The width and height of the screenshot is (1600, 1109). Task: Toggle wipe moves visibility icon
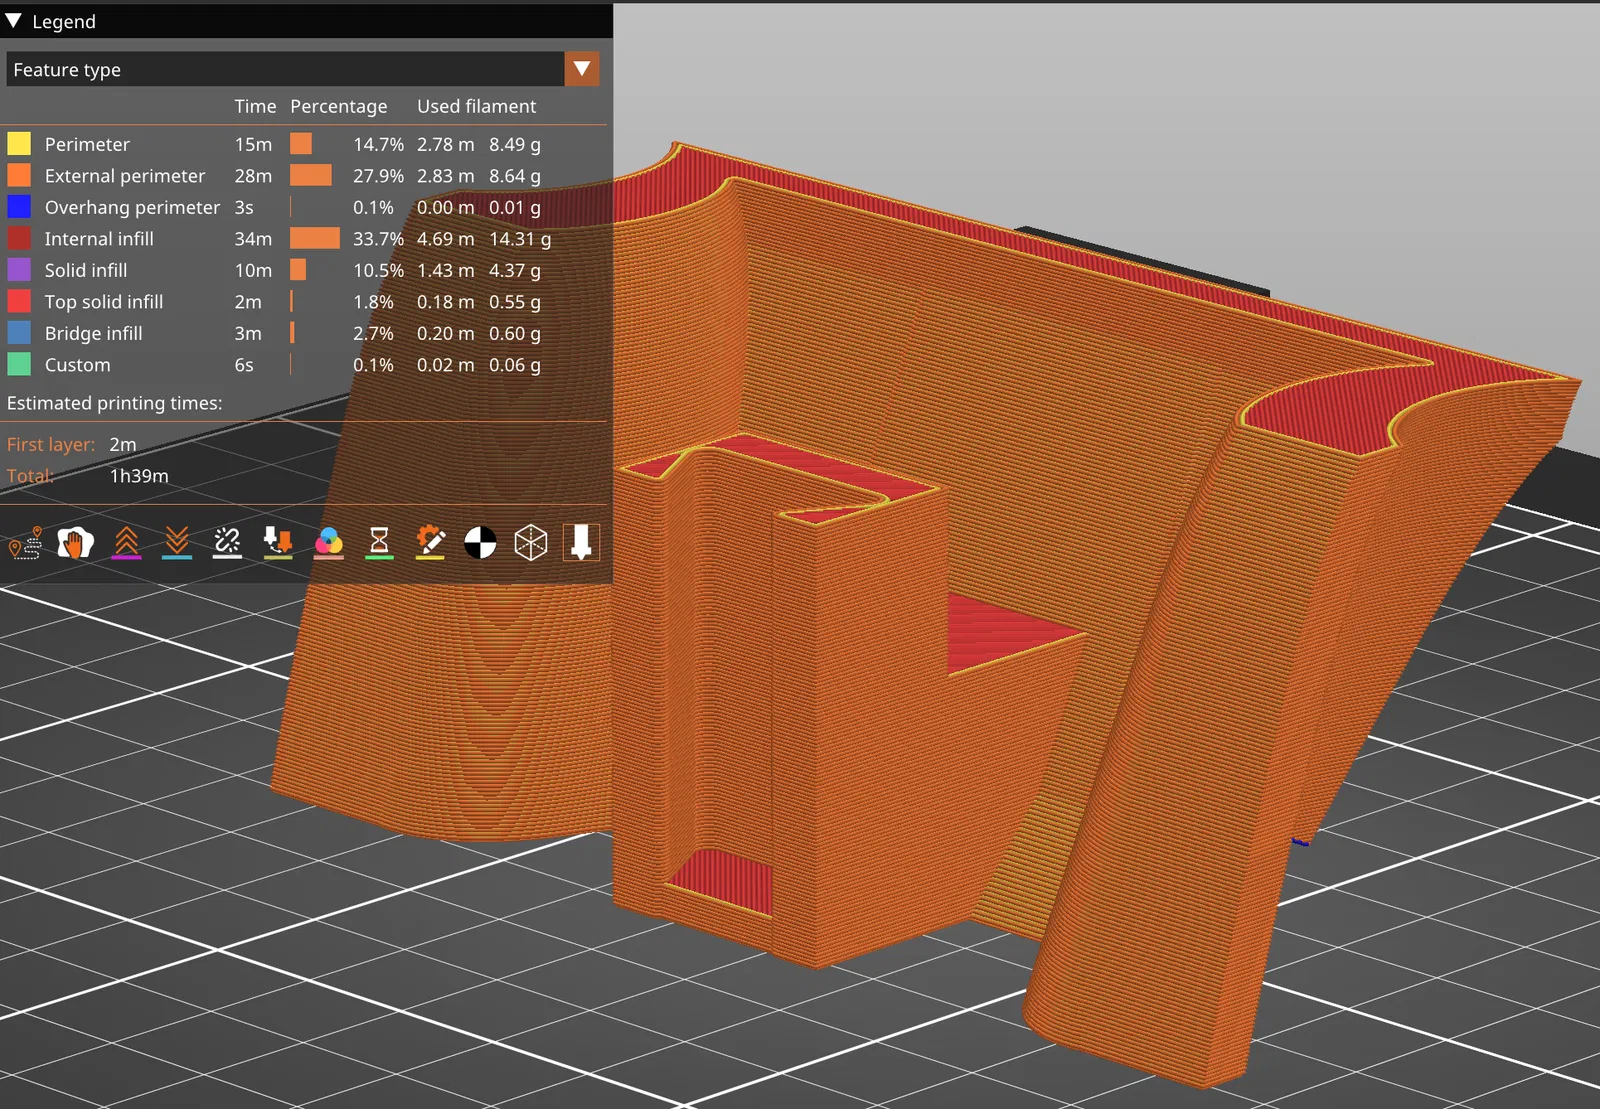pos(76,542)
